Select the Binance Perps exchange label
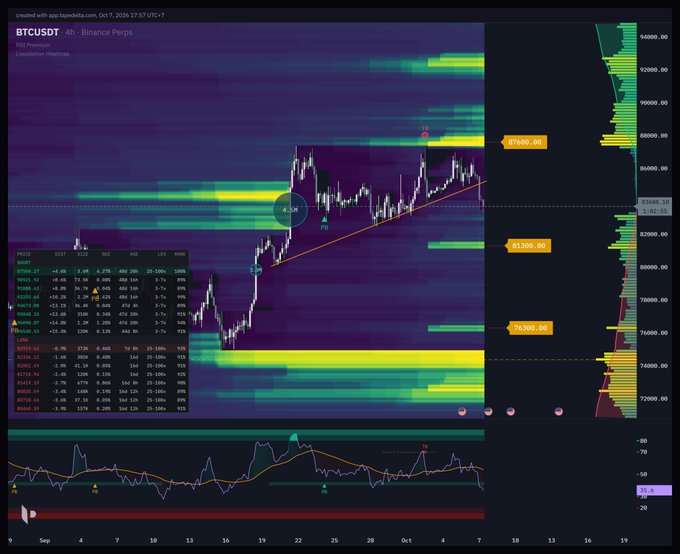The image size is (680, 554). (x=107, y=33)
